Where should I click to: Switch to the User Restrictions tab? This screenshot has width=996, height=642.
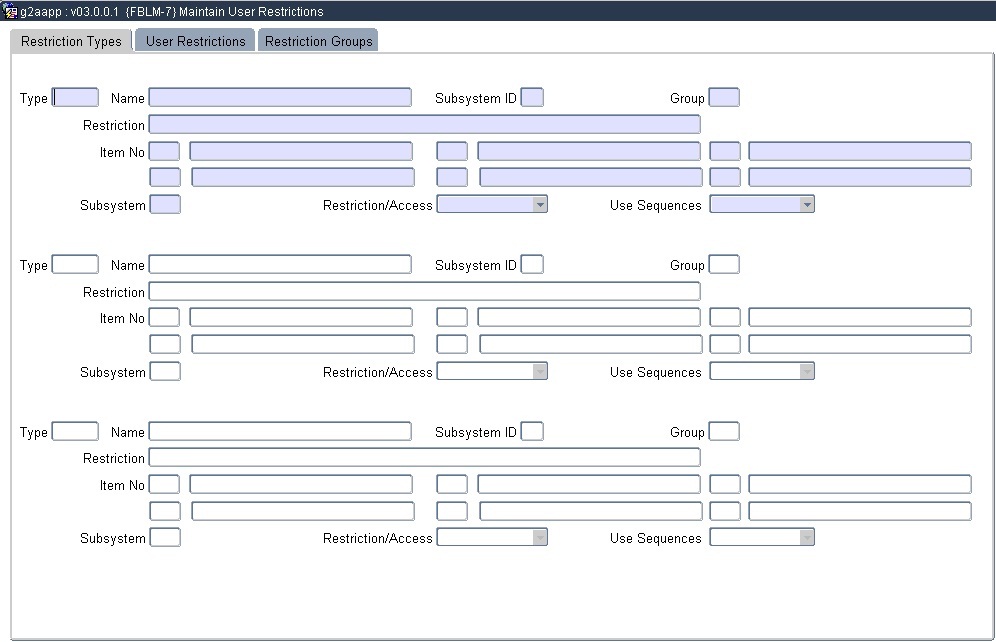coord(195,41)
